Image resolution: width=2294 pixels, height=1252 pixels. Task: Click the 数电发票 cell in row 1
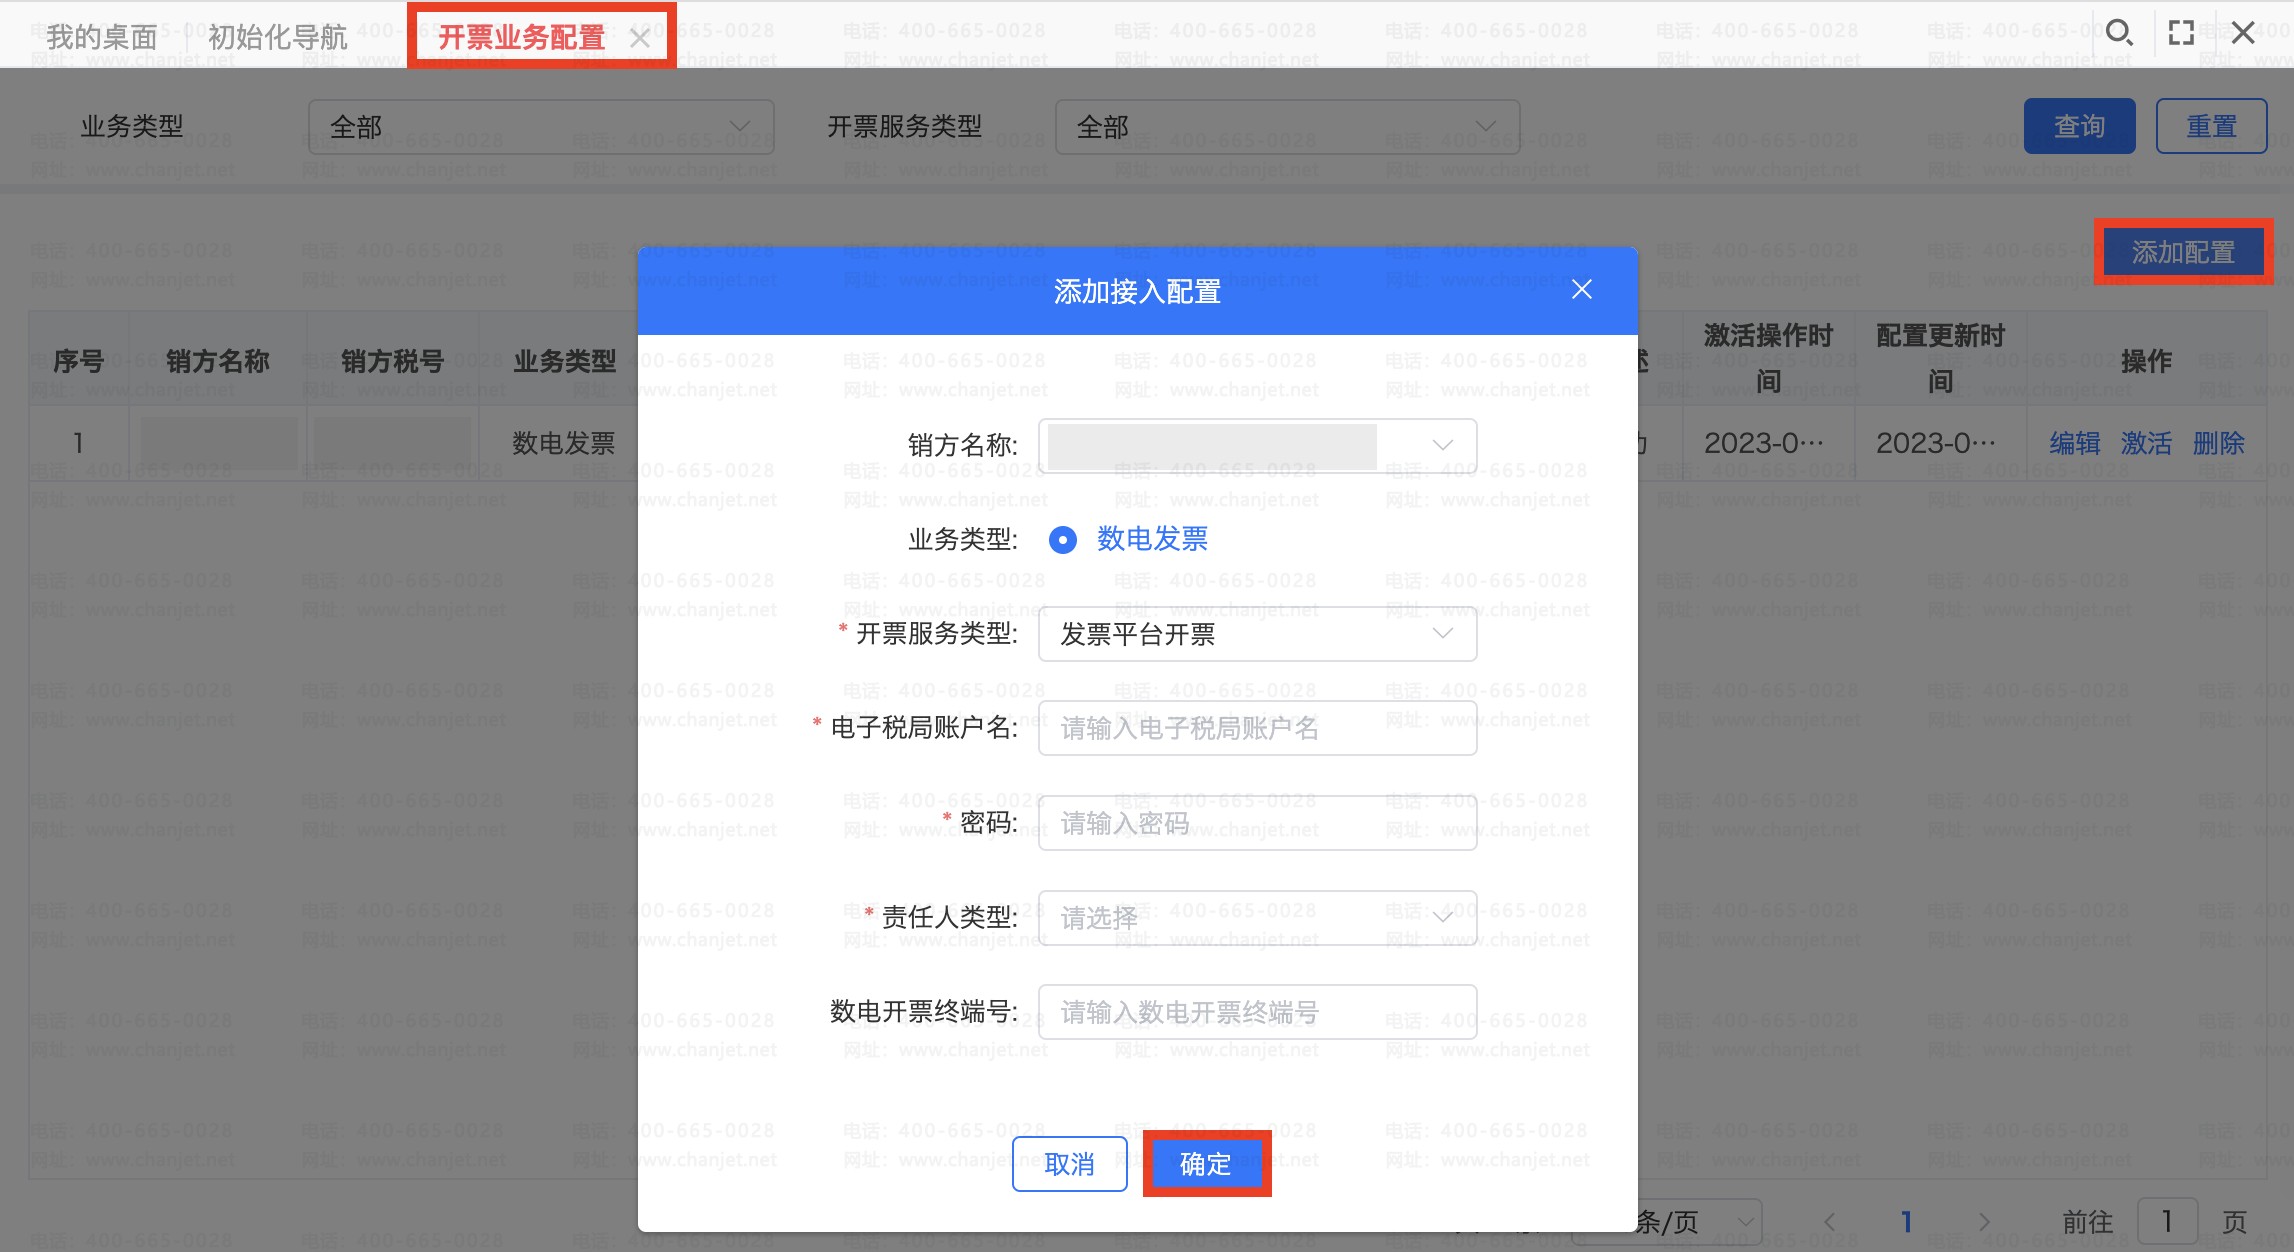tap(563, 443)
